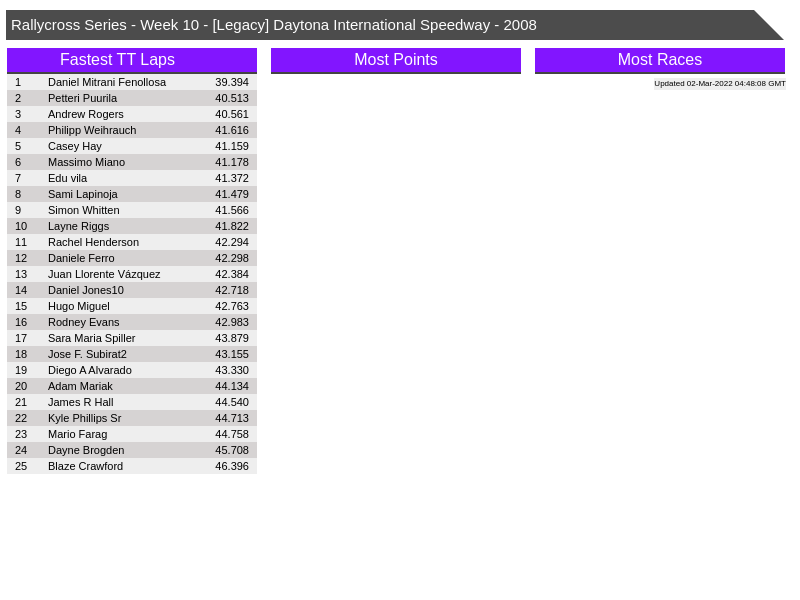
Task: Select driver Massimo Miano
Action: pos(86,162)
